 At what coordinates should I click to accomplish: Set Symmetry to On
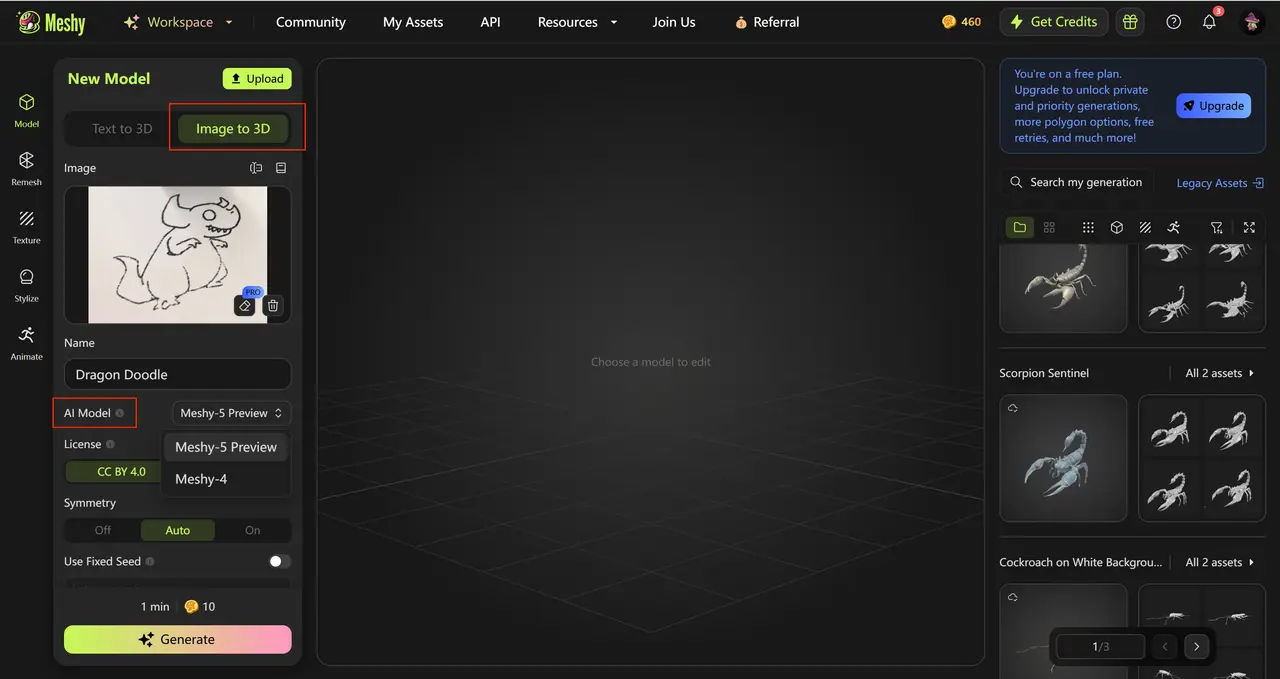click(252, 530)
